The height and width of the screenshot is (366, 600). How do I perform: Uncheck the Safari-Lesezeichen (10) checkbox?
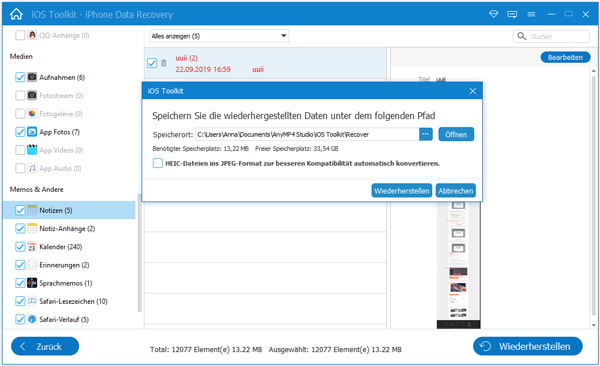pos(20,301)
